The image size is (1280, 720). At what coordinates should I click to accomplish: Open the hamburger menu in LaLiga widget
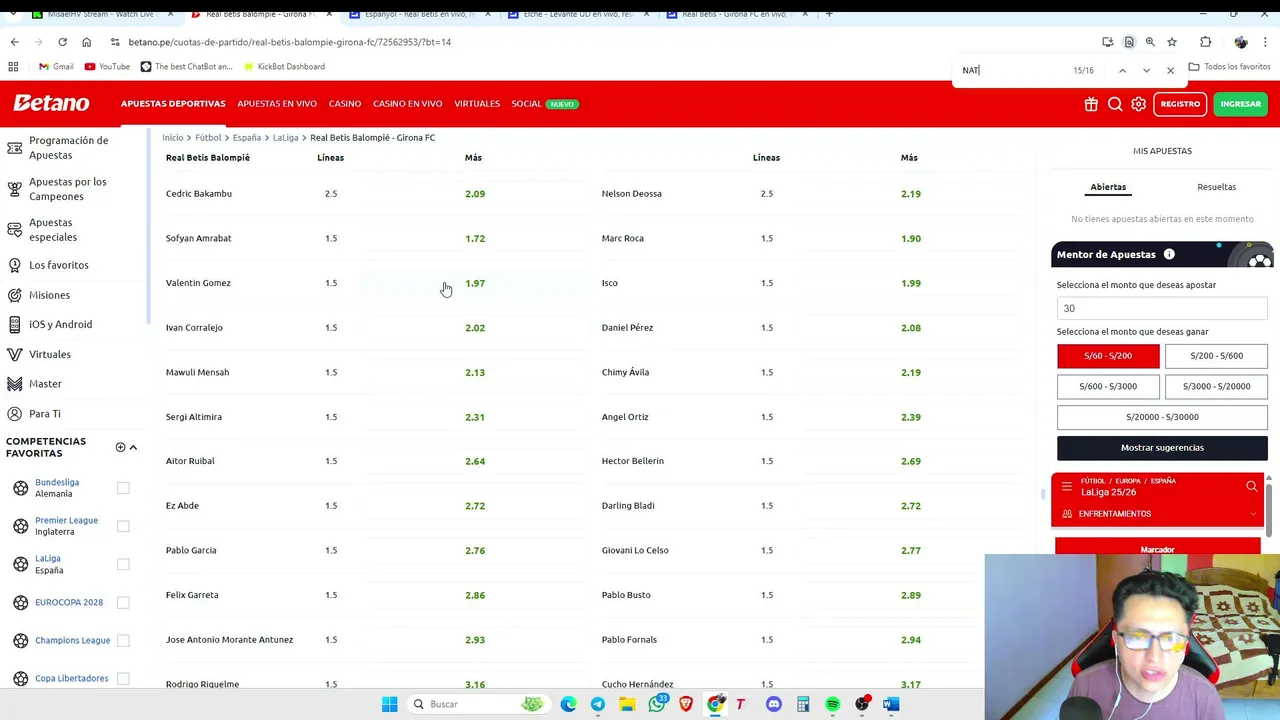[x=1066, y=487]
